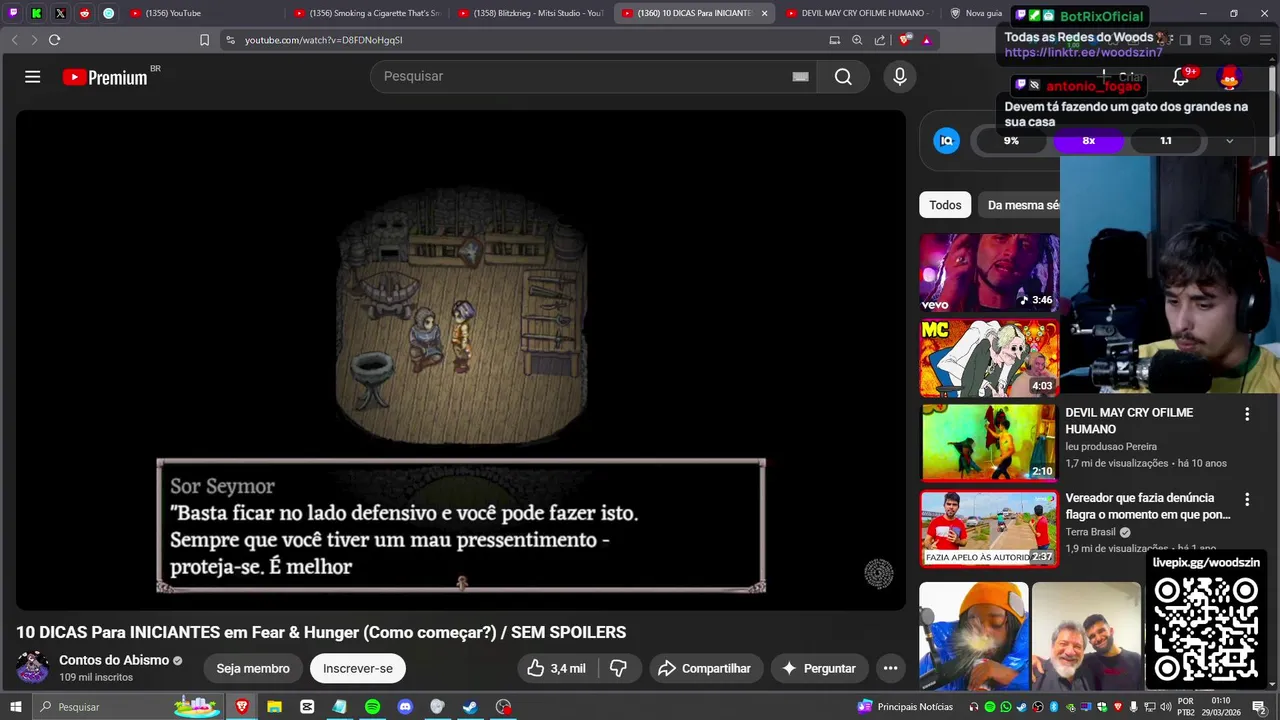Open the Terra Brasil channel link
Screen dimensions: 1280x720
1090,532
